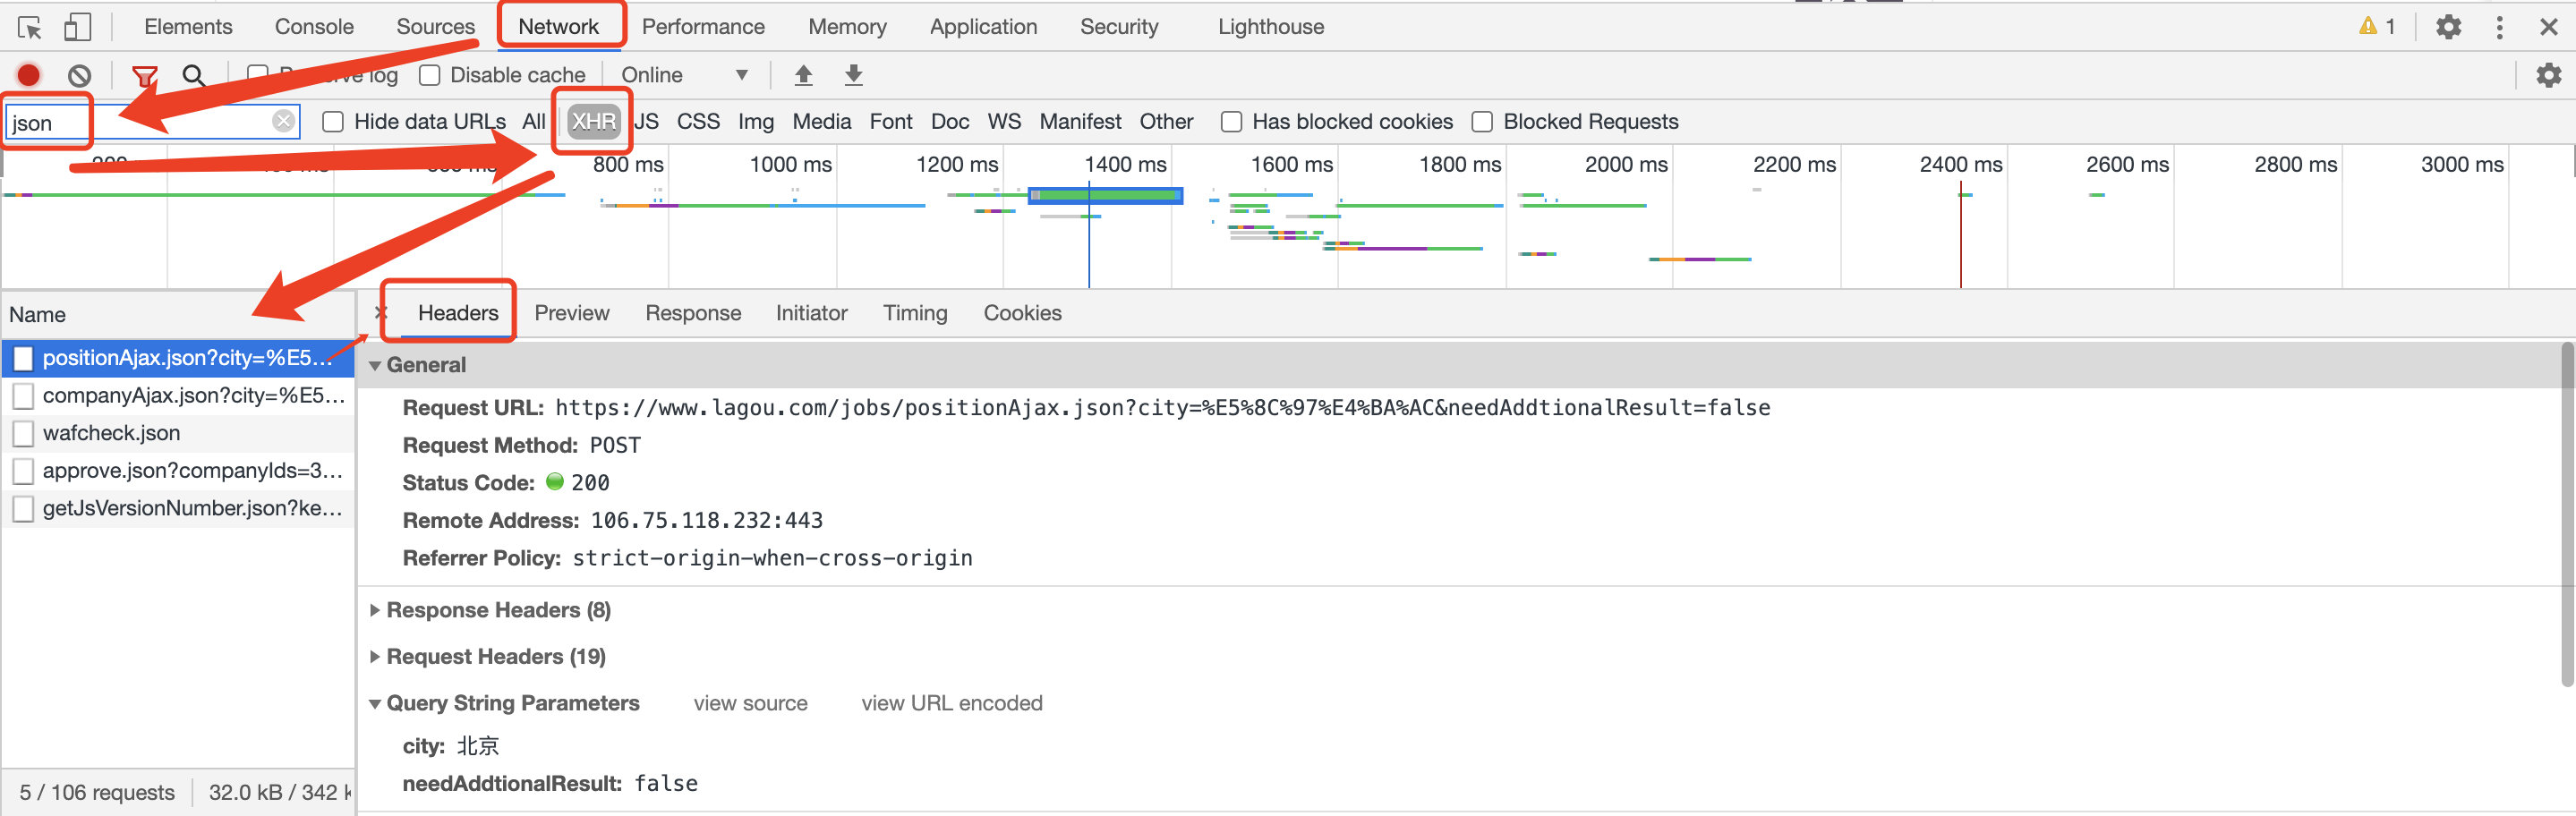Filter requests by Img type
This screenshot has width=2576, height=816.
tap(756, 122)
